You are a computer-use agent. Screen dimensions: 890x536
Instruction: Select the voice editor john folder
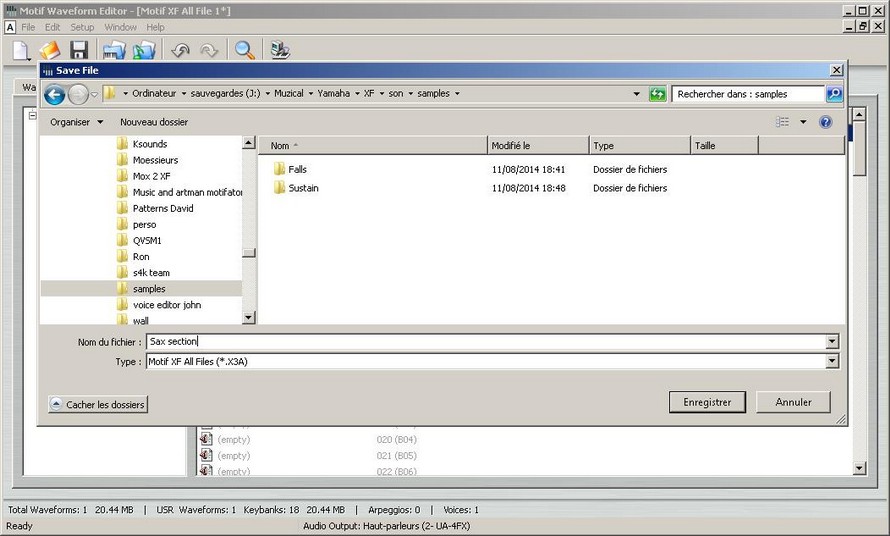pos(166,305)
